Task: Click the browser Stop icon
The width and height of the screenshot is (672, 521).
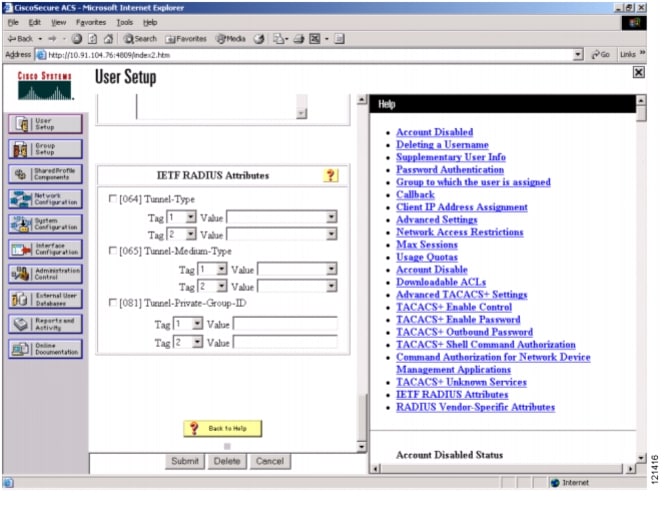Action: pos(77,39)
